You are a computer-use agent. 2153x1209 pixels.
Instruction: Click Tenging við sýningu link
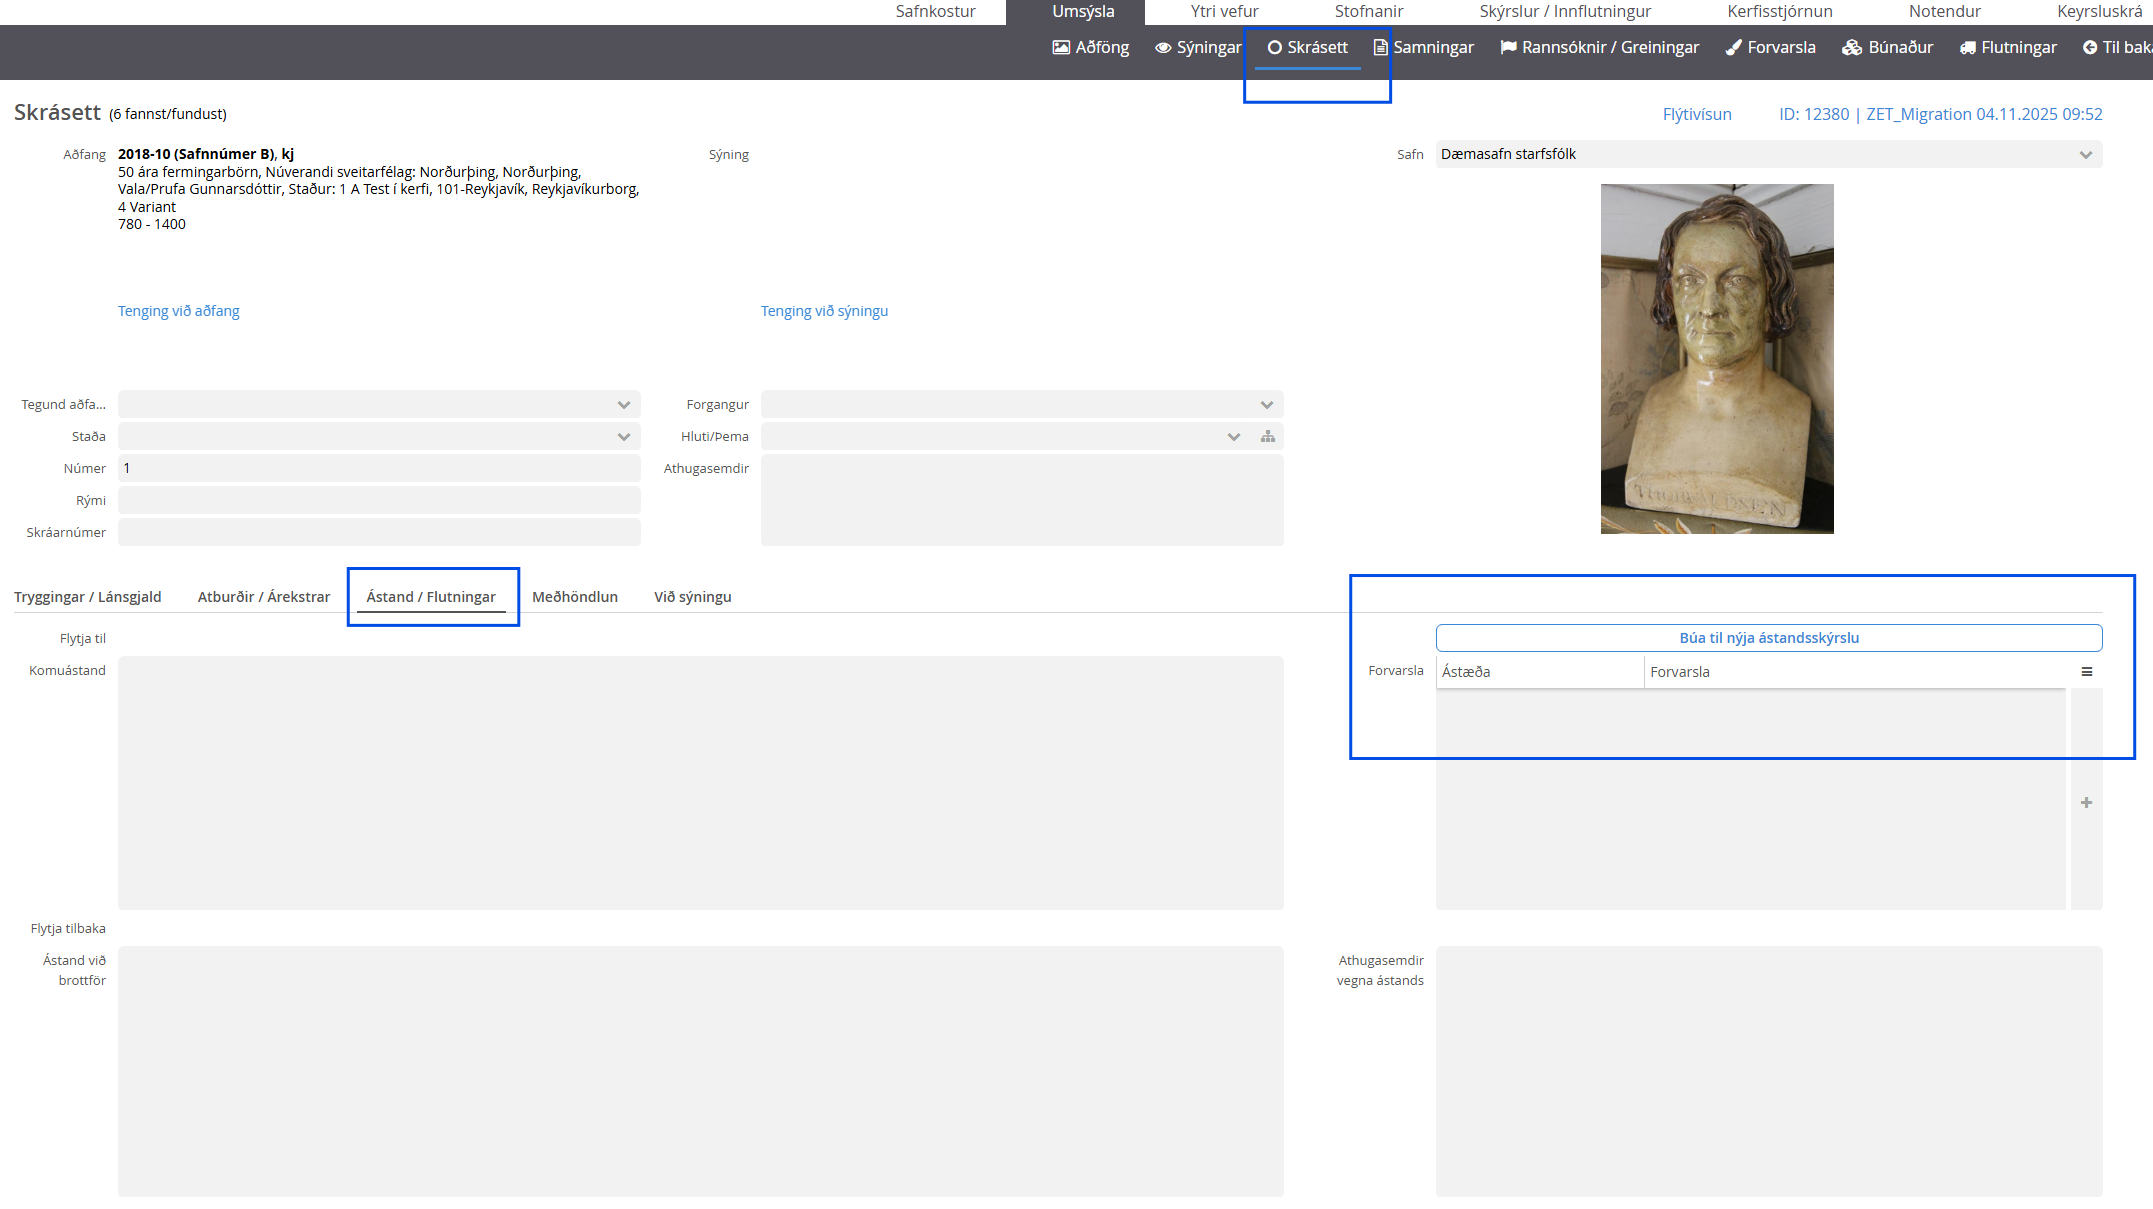click(x=824, y=311)
